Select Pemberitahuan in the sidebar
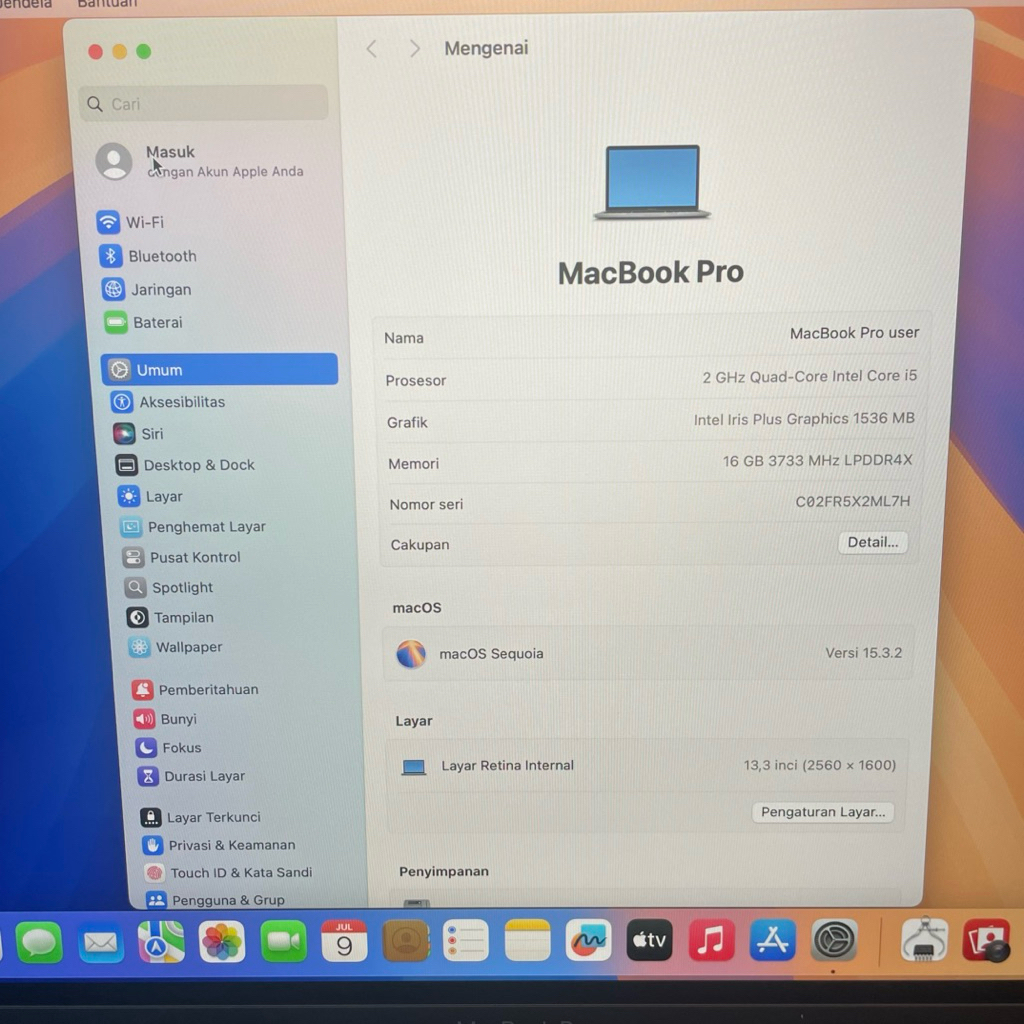This screenshot has height=1024, width=1024. 195,690
